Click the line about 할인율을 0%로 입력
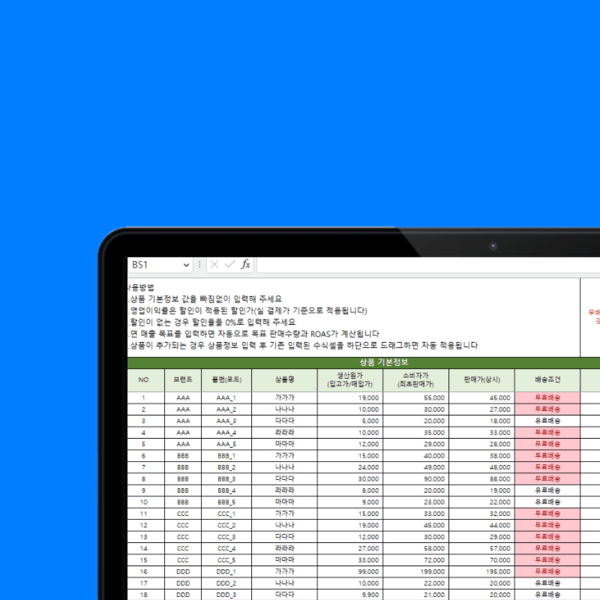 point(212,322)
